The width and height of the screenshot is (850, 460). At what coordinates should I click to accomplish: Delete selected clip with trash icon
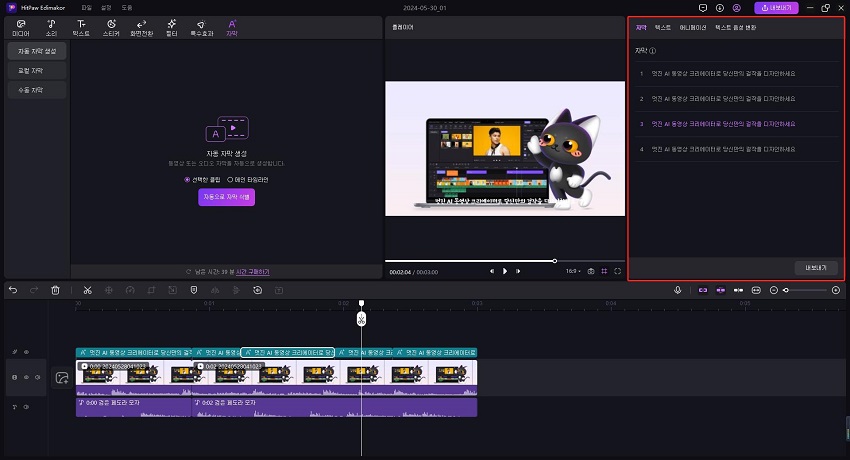55,290
